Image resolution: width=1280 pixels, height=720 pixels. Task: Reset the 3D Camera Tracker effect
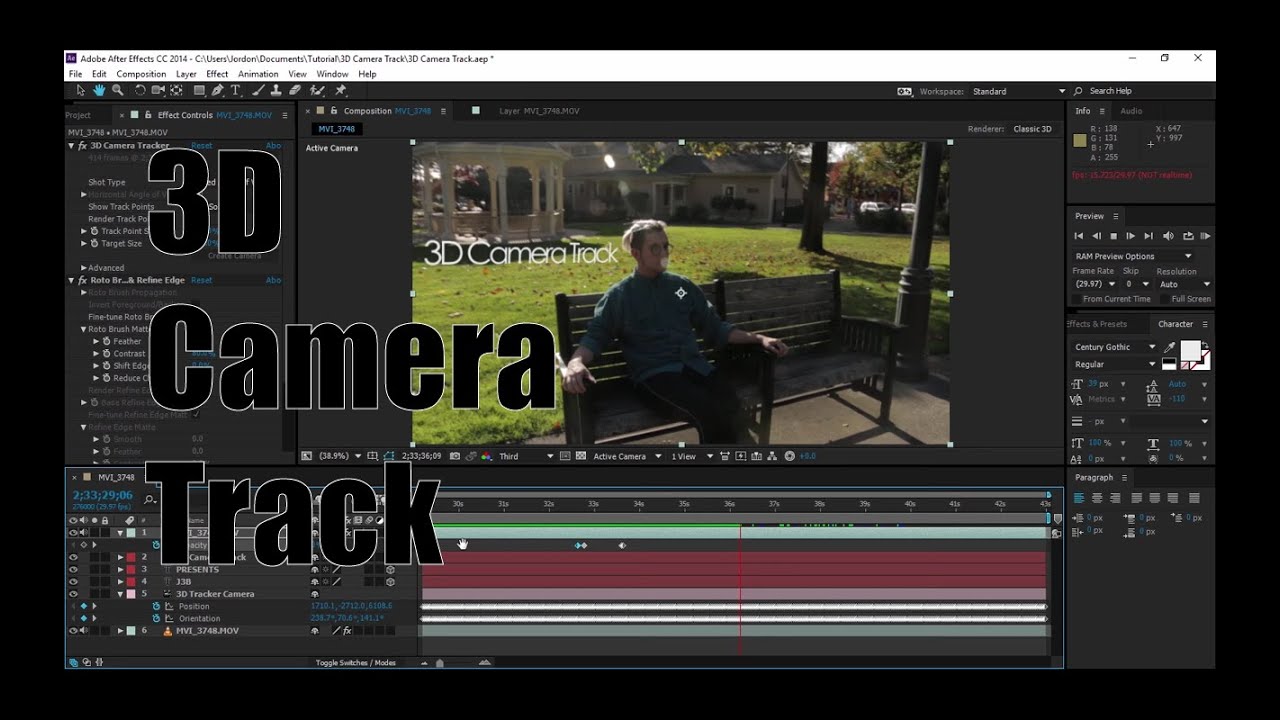click(201, 146)
